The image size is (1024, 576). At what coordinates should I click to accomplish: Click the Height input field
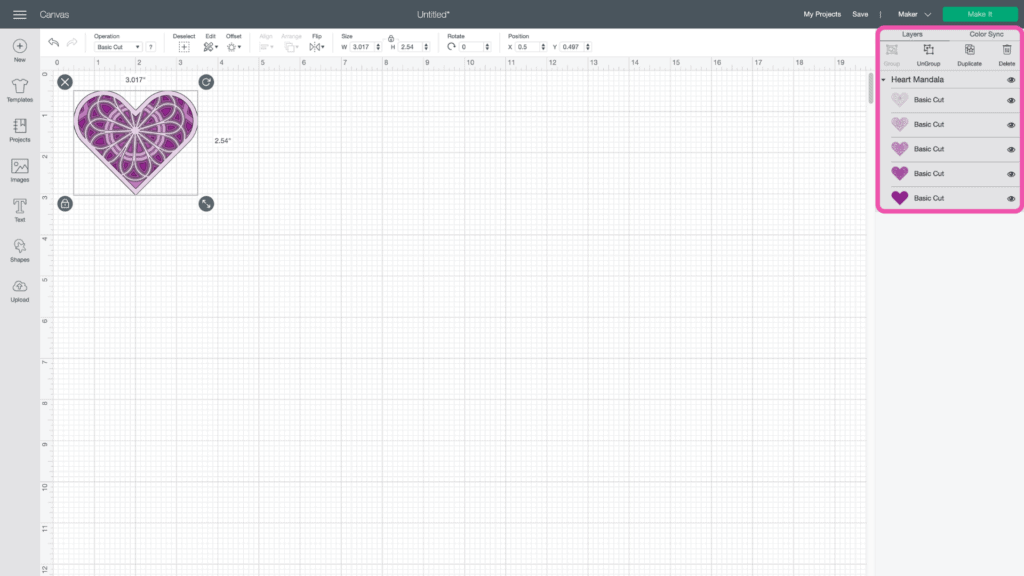point(411,47)
